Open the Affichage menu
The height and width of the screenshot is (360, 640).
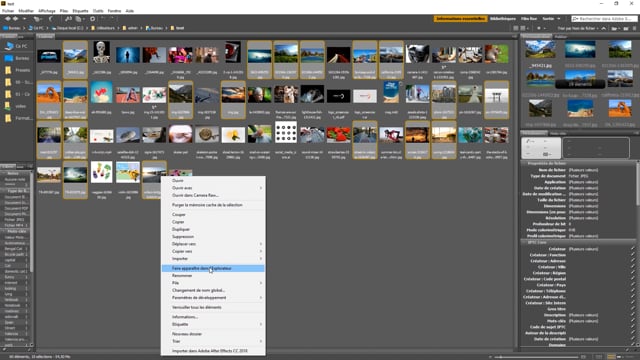[47, 11]
